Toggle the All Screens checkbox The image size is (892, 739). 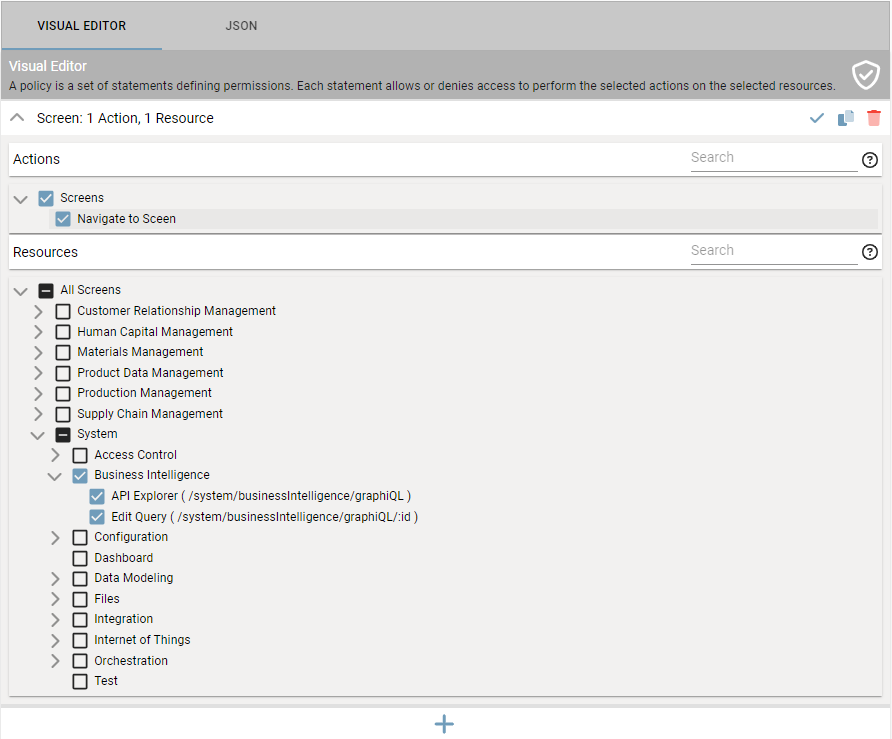46,291
